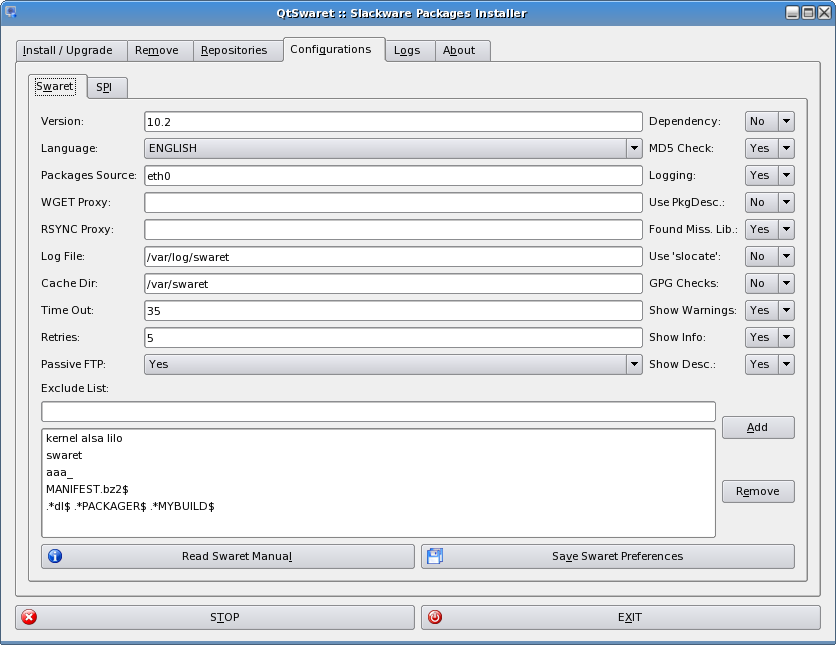Click the Remove button beside the exclude list

(758, 491)
